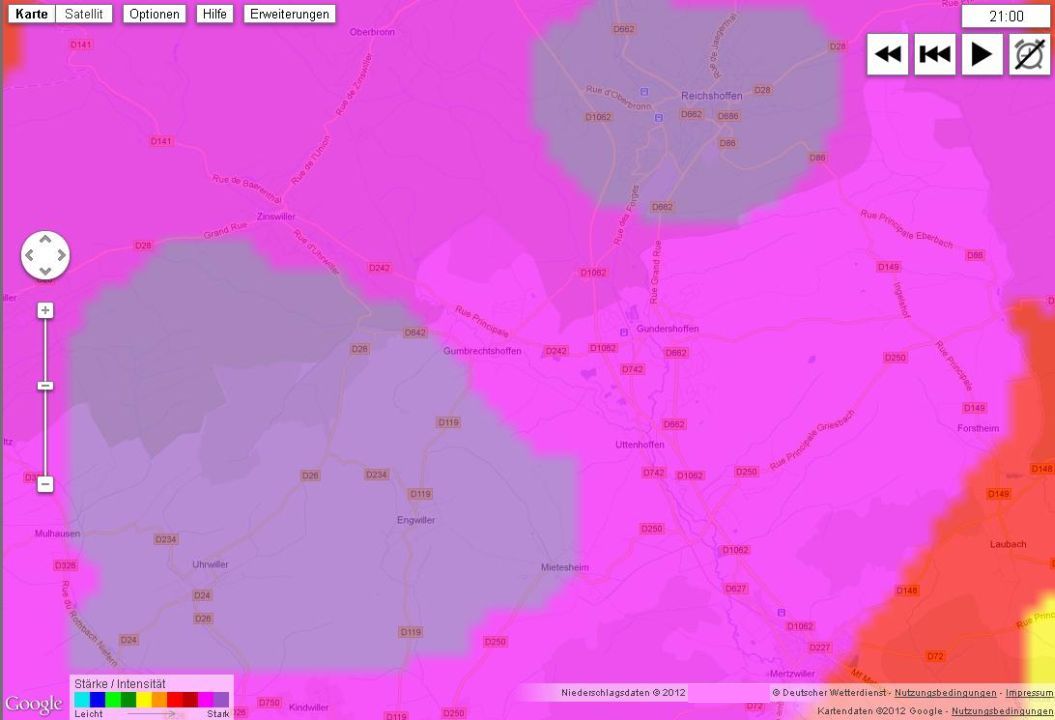
Task: Click the Kindwiller town label
Action: (x=308, y=707)
